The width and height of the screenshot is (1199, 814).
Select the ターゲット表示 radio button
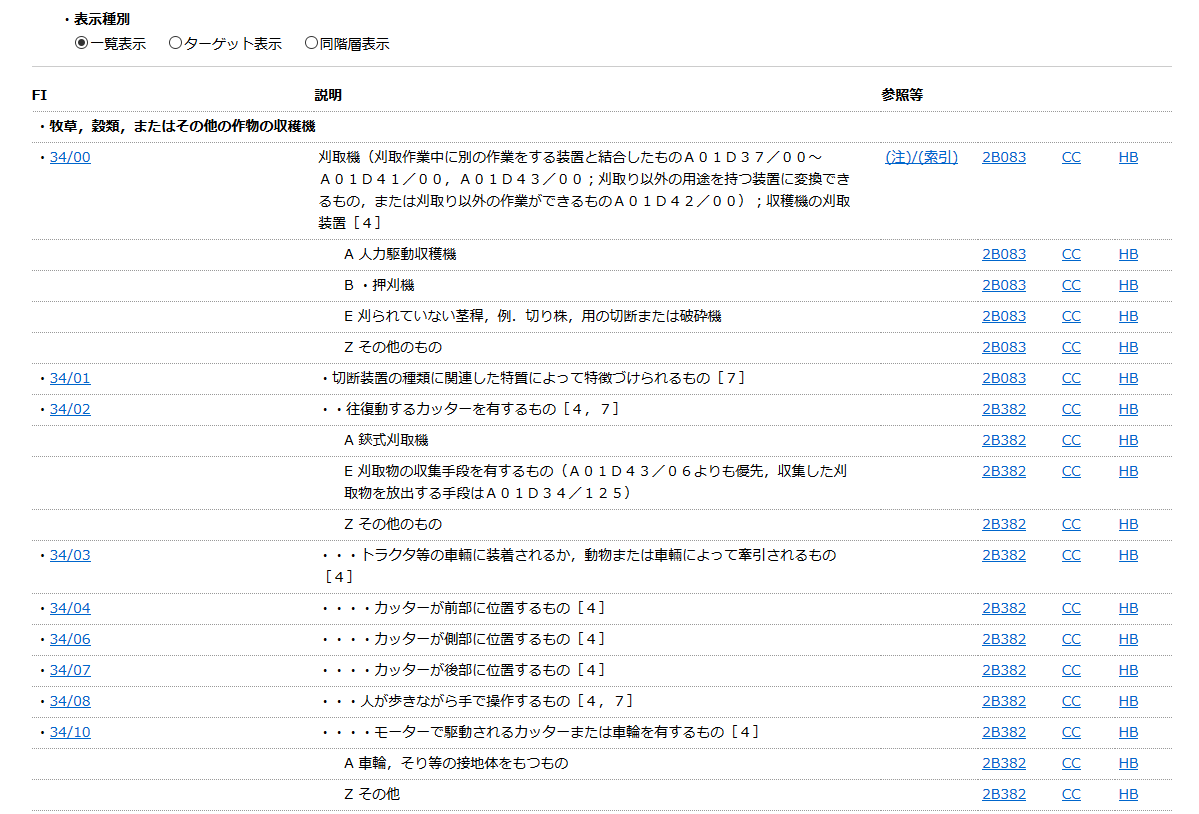[175, 43]
